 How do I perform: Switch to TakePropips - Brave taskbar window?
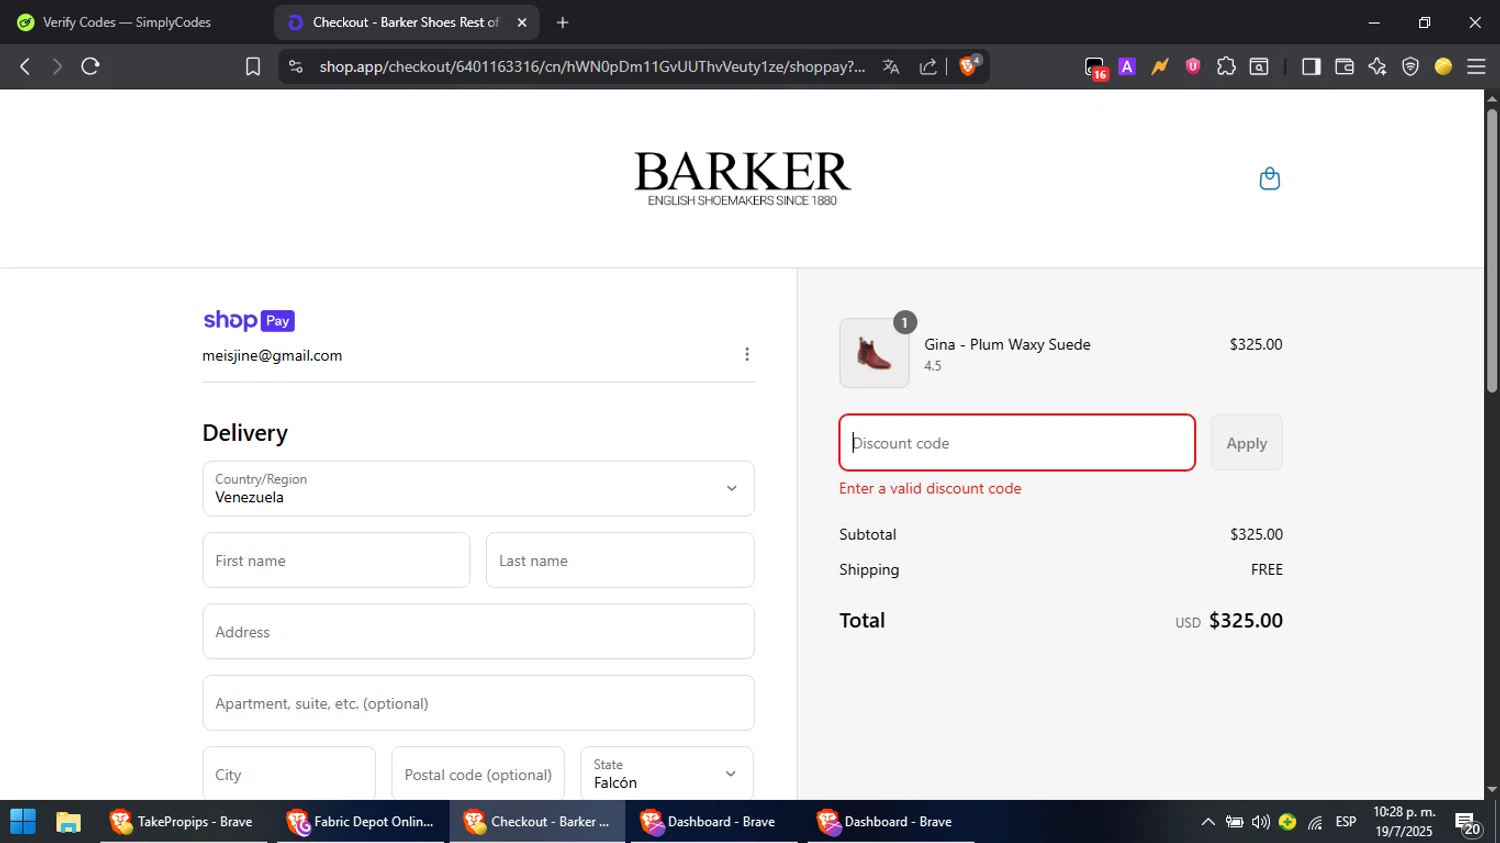click(x=183, y=822)
